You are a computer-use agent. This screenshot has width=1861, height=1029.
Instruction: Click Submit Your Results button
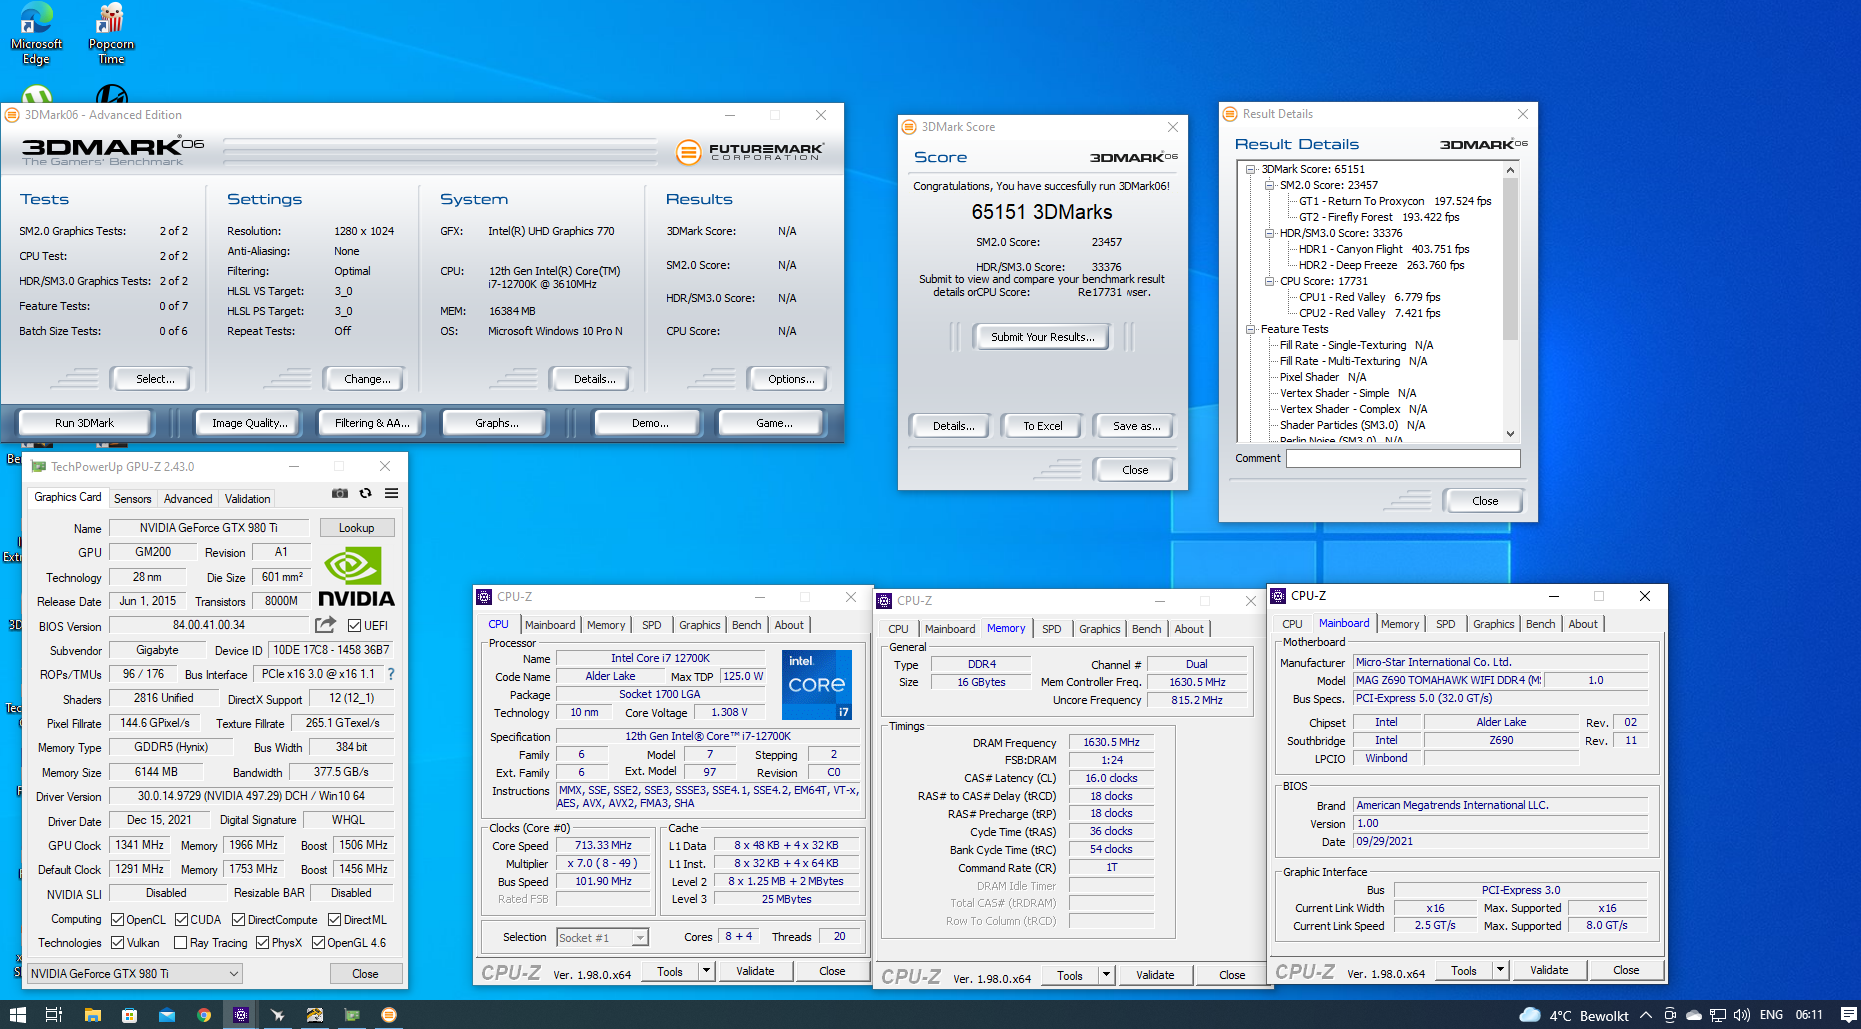[x=1042, y=337]
